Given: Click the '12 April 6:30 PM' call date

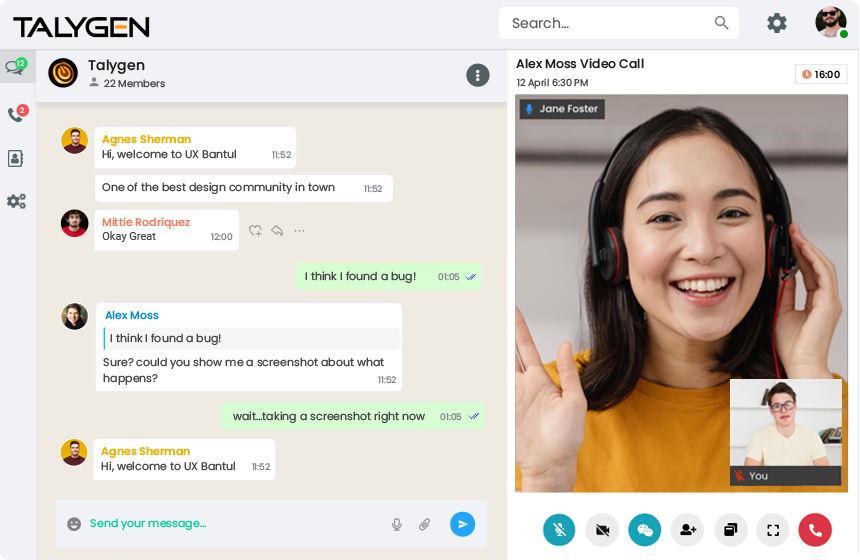Looking at the screenshot, I should click(x=552, y=83).
